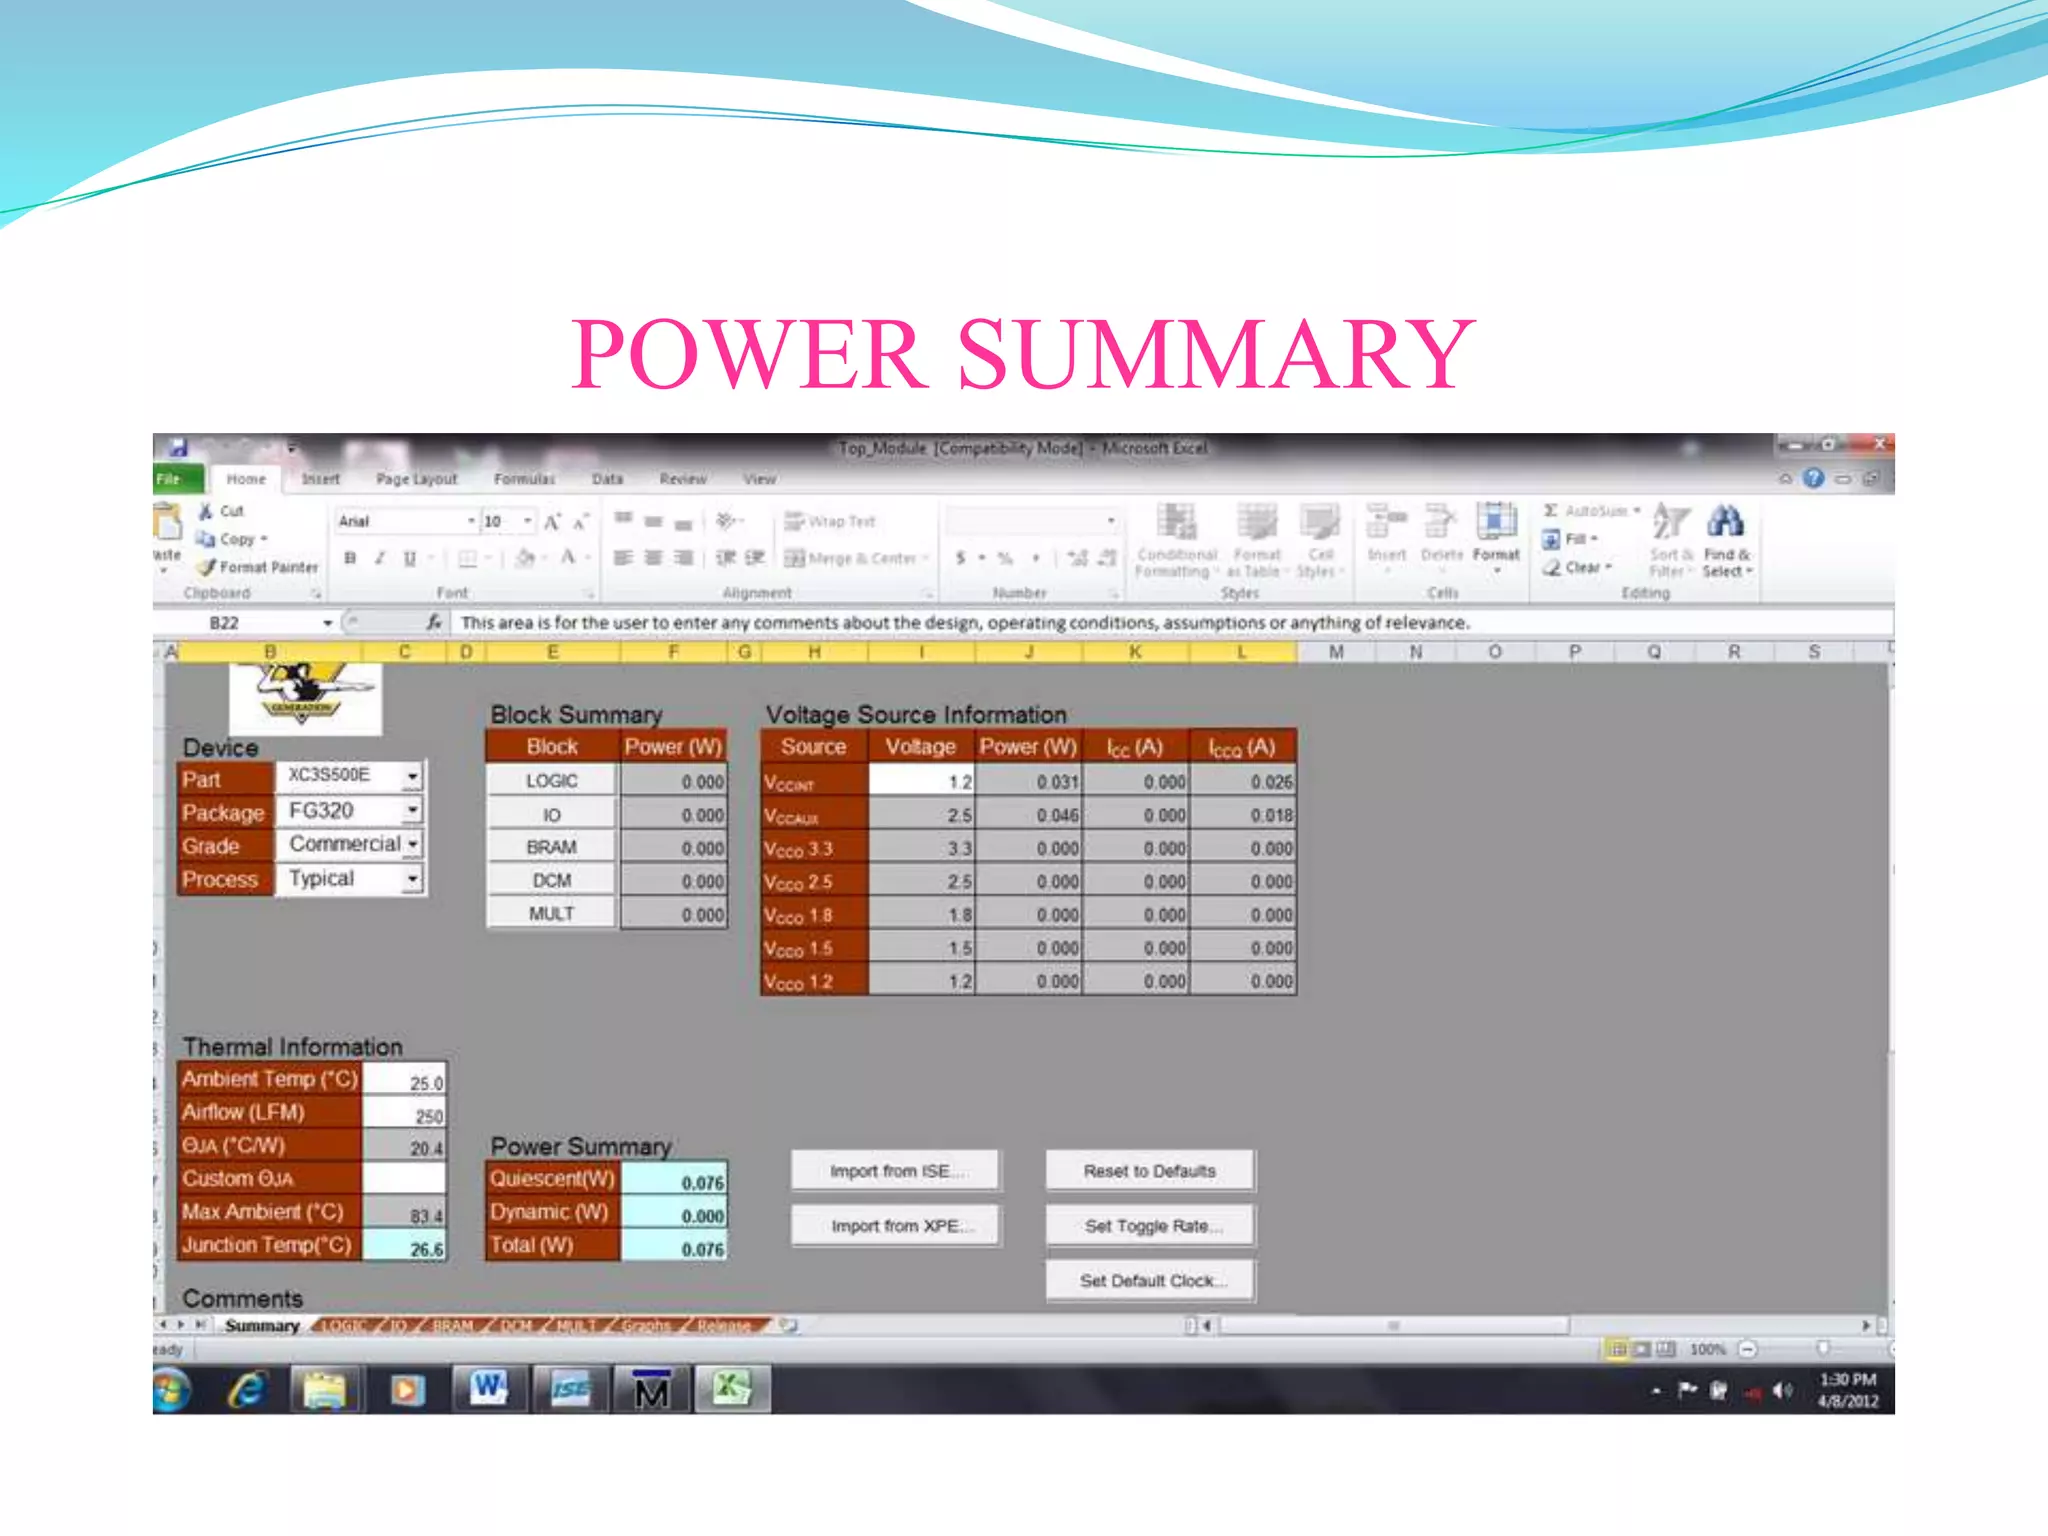Open the Process Typical dropdown

click(x=412, y=878)
